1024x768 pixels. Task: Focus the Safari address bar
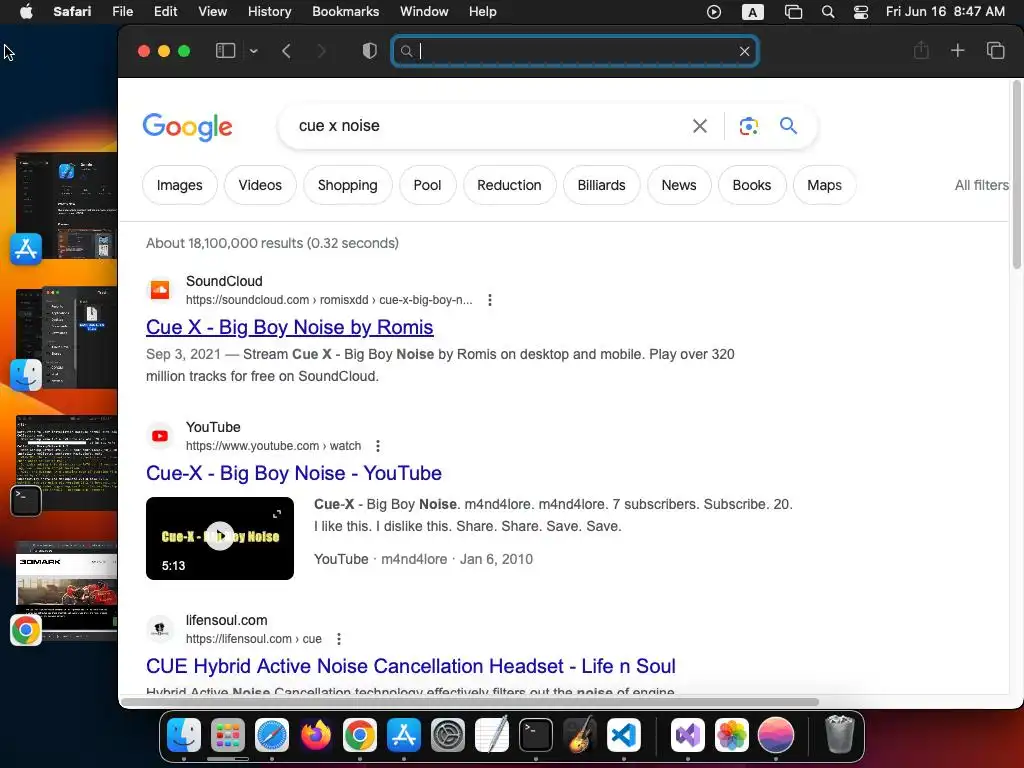tap(575, 51)
